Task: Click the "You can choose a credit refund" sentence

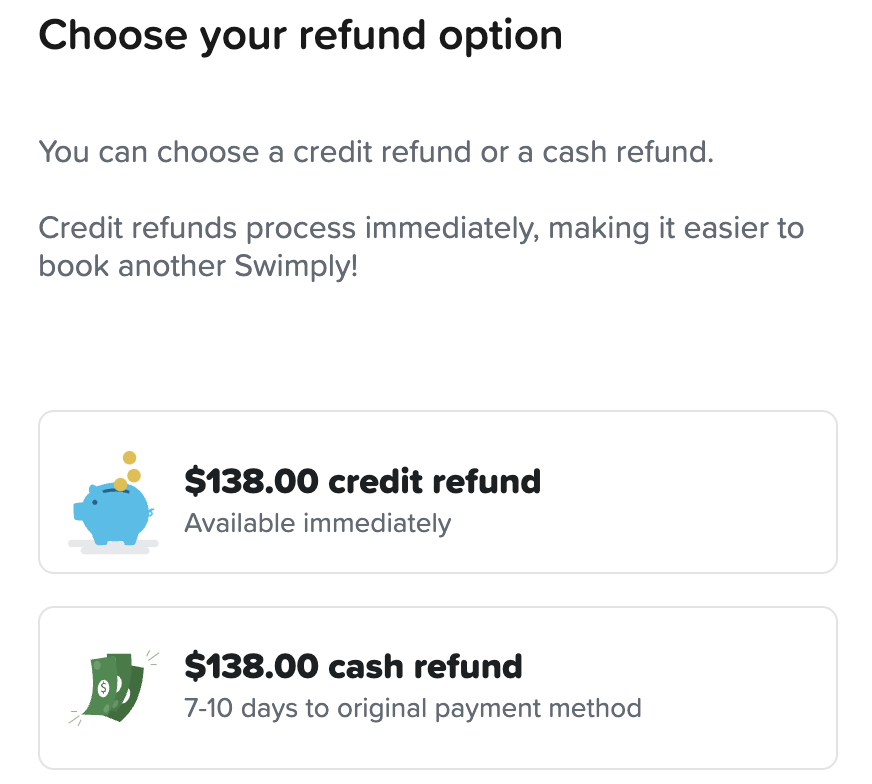Action: pos(376,153)
